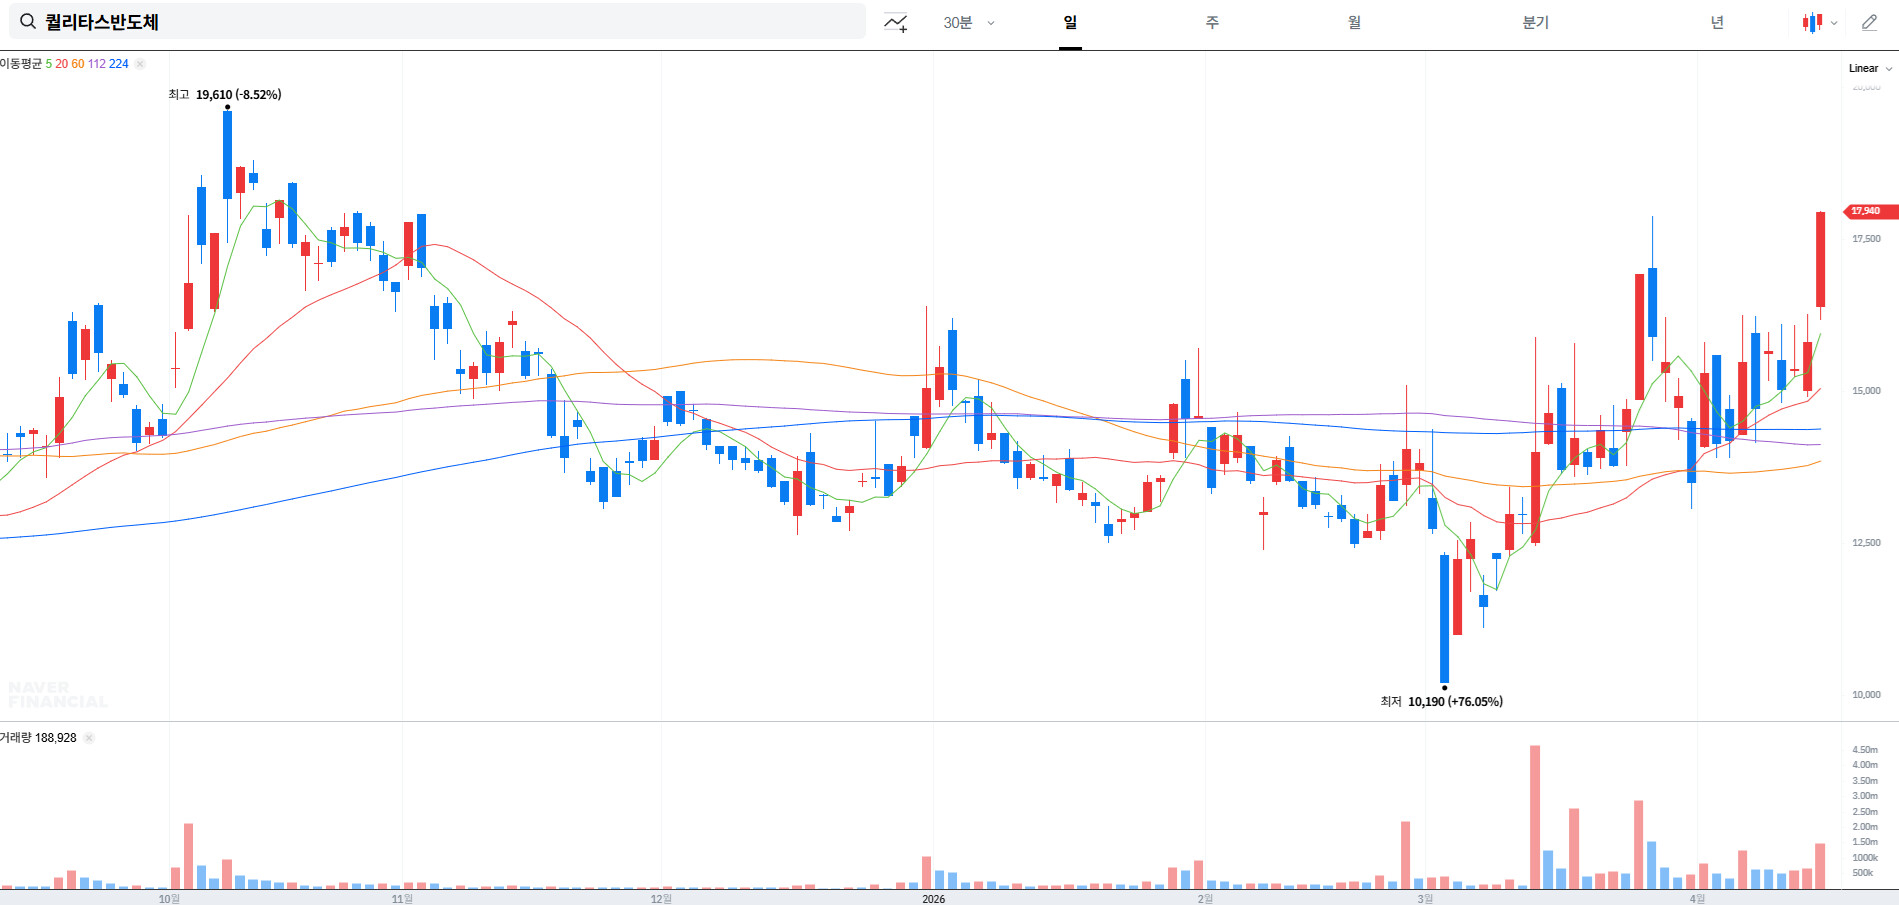Click the 4.50m volume axis label
Screen dimensions: 1899x905
click(x=1865, y=750)
